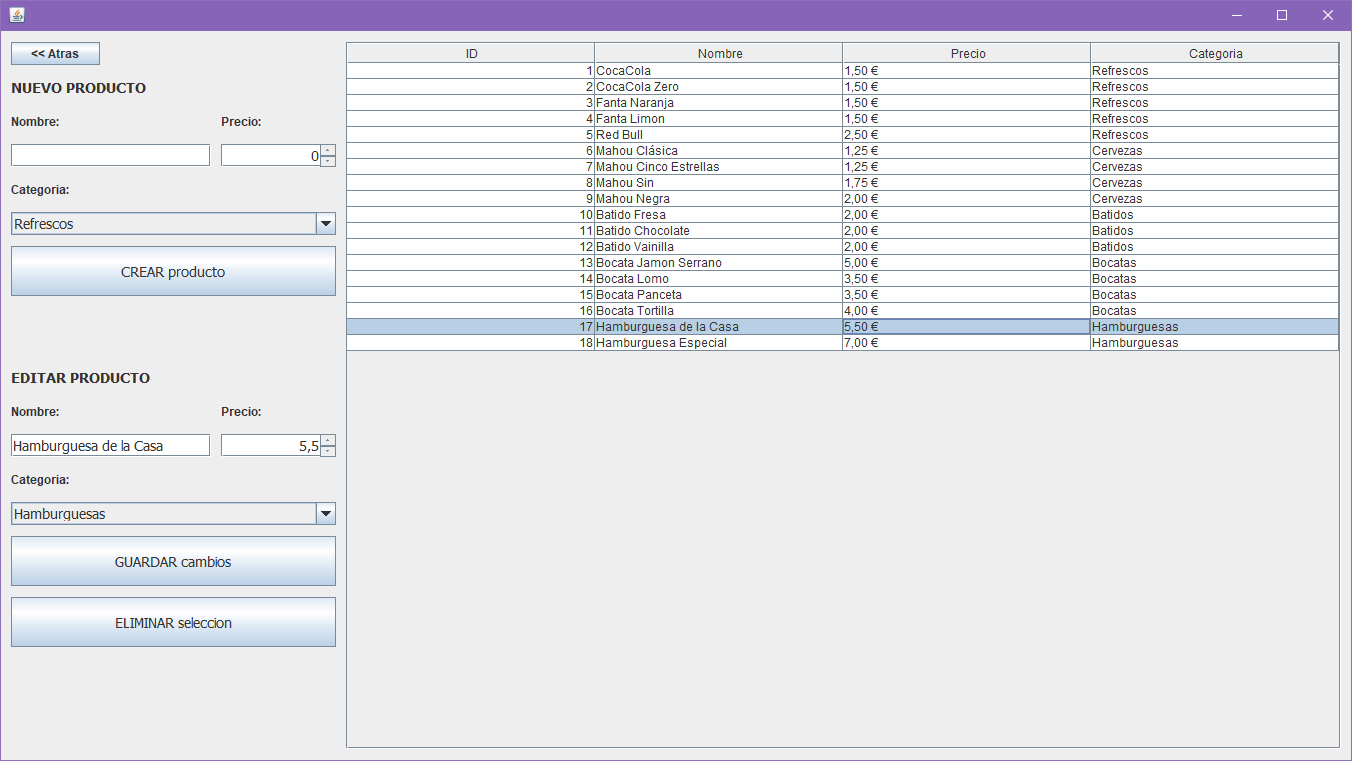Decrease the edit price with the down arrow
This screenshot has width=1352, height=761.
[x=328, y=451]
